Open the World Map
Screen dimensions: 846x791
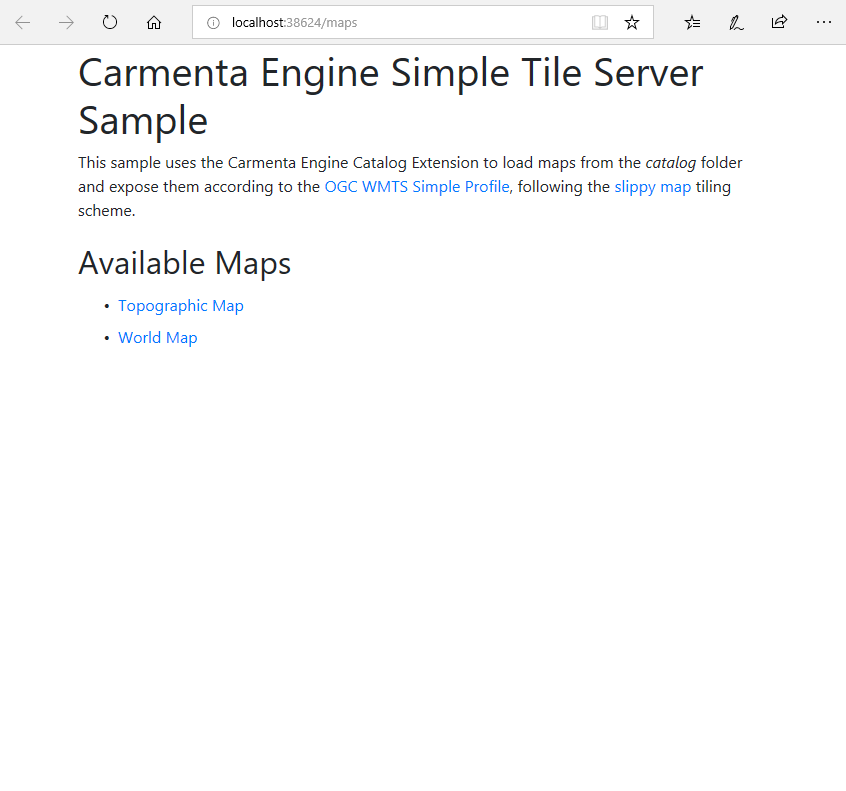pyautogui.click(x=158, y=338)
